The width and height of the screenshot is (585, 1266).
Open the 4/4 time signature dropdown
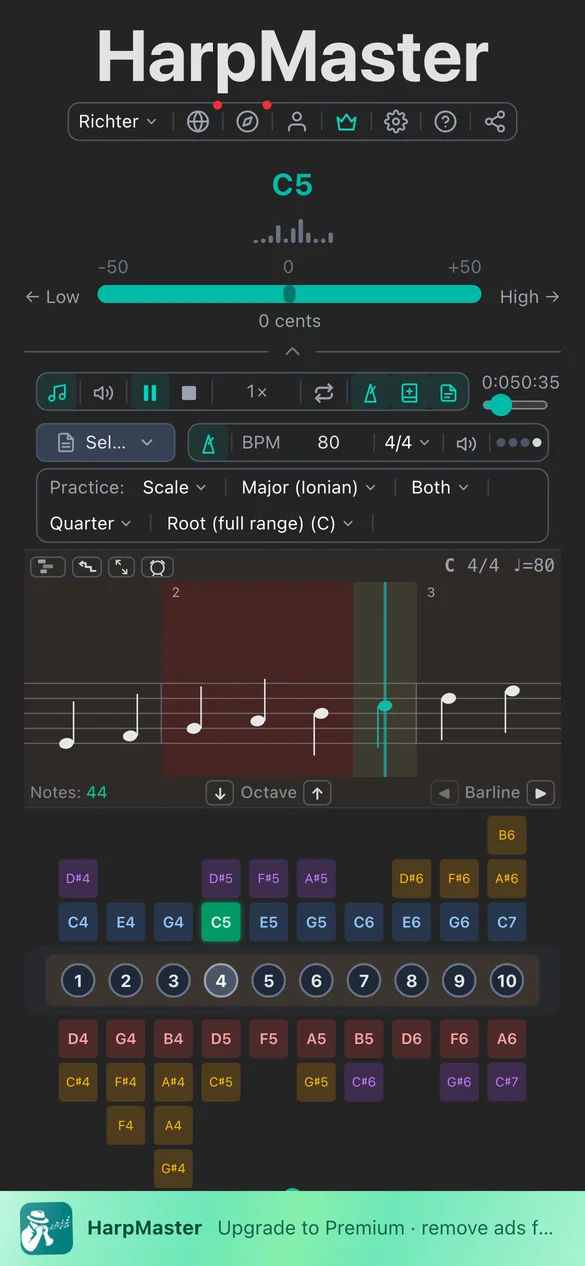407,443
